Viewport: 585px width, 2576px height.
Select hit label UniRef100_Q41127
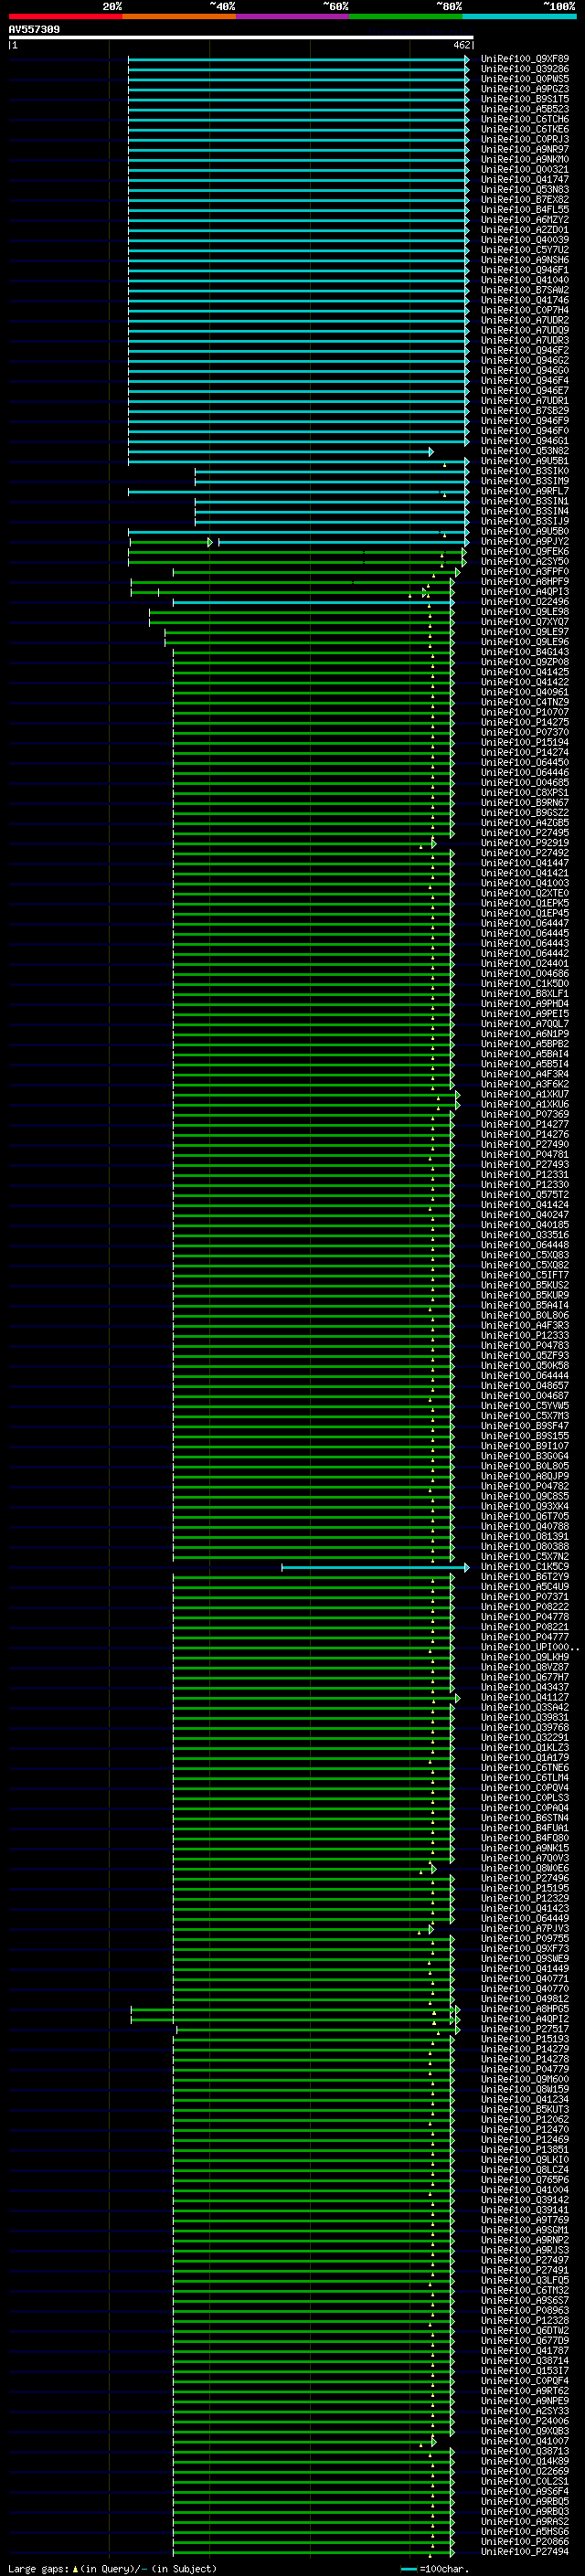(x=524, y=1697)
